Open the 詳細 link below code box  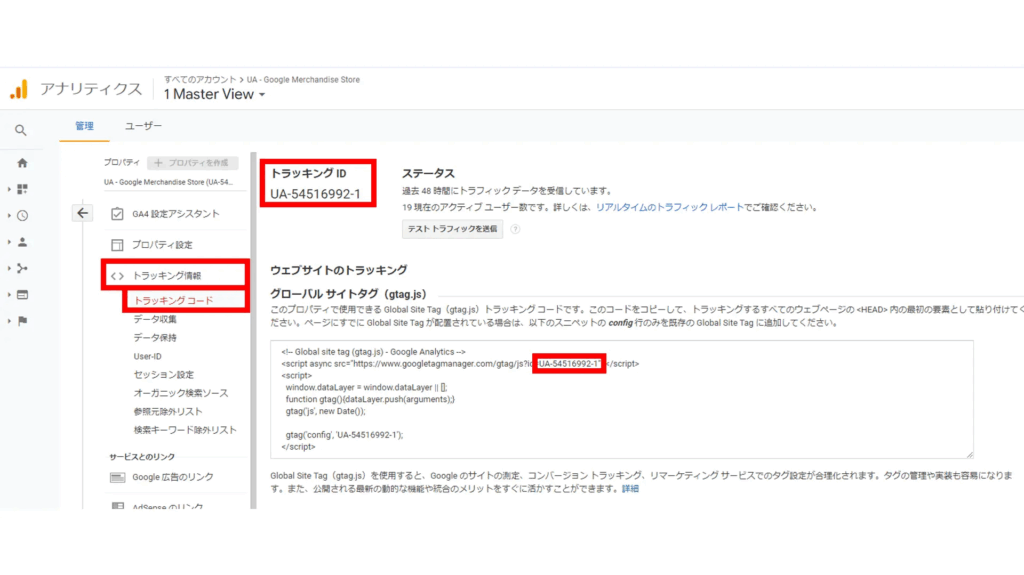[x=630, y=489]
